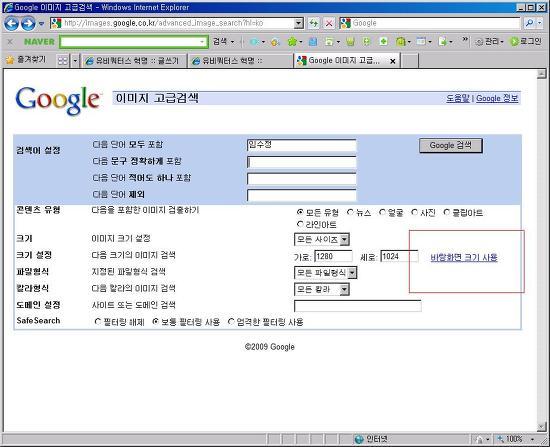This screenshot has height=447, width=550.
Task: Click the 로그인 button on Naver toolbar
Action: 526,42
